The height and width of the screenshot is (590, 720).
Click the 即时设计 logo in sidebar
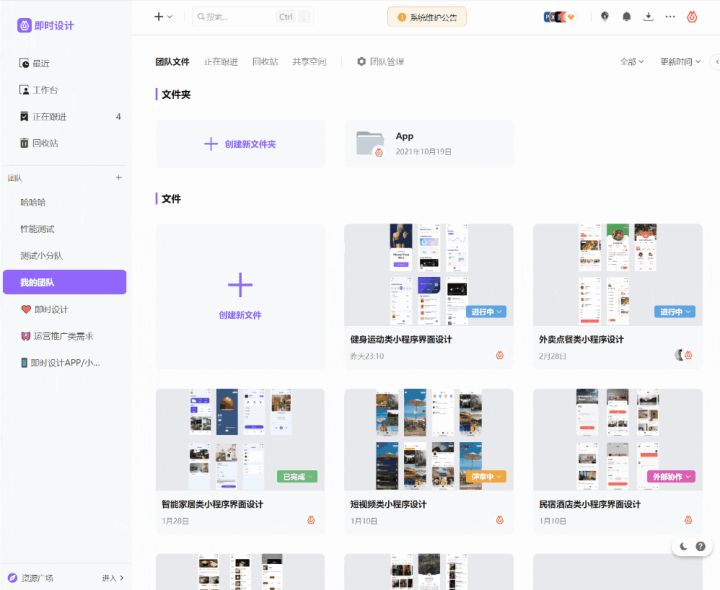coord(45,25)
